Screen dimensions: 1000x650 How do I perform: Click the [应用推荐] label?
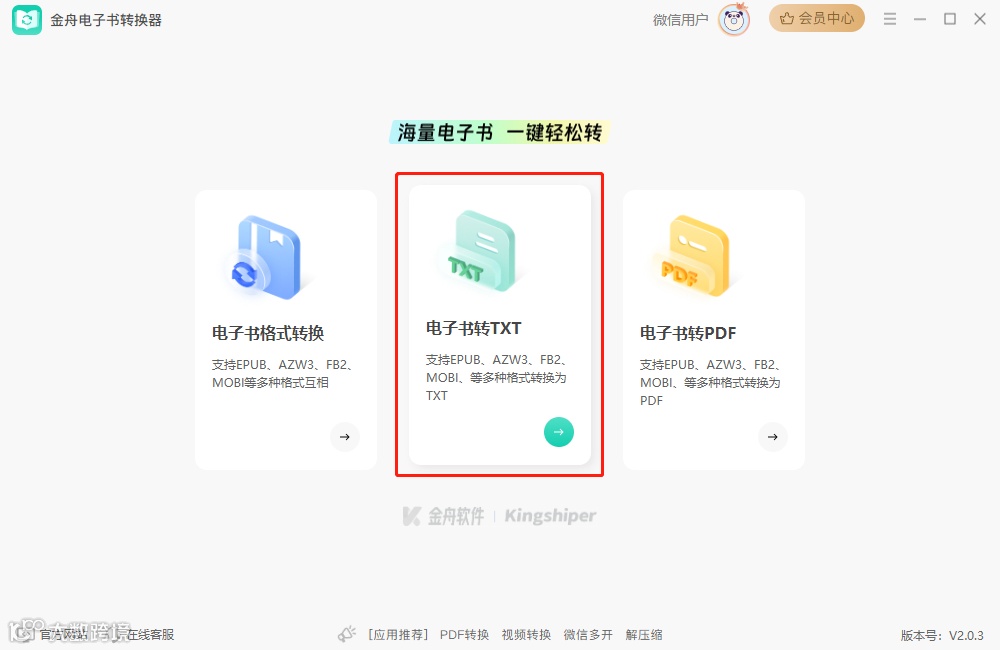point(398,635)
